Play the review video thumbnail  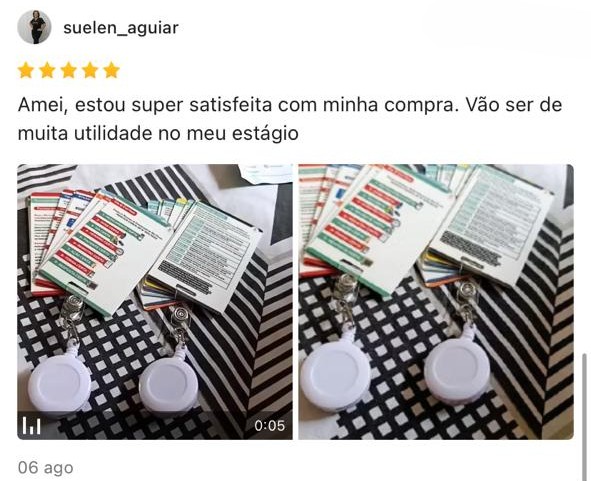point(155,302)
